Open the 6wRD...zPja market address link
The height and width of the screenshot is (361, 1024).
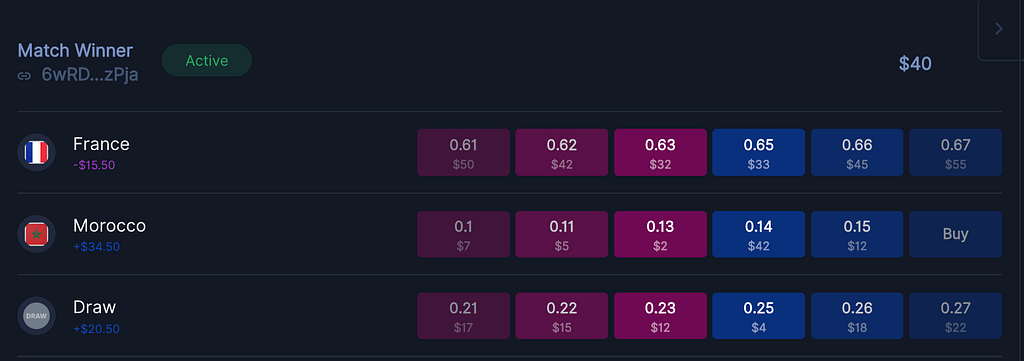click(x=89, y=75)
